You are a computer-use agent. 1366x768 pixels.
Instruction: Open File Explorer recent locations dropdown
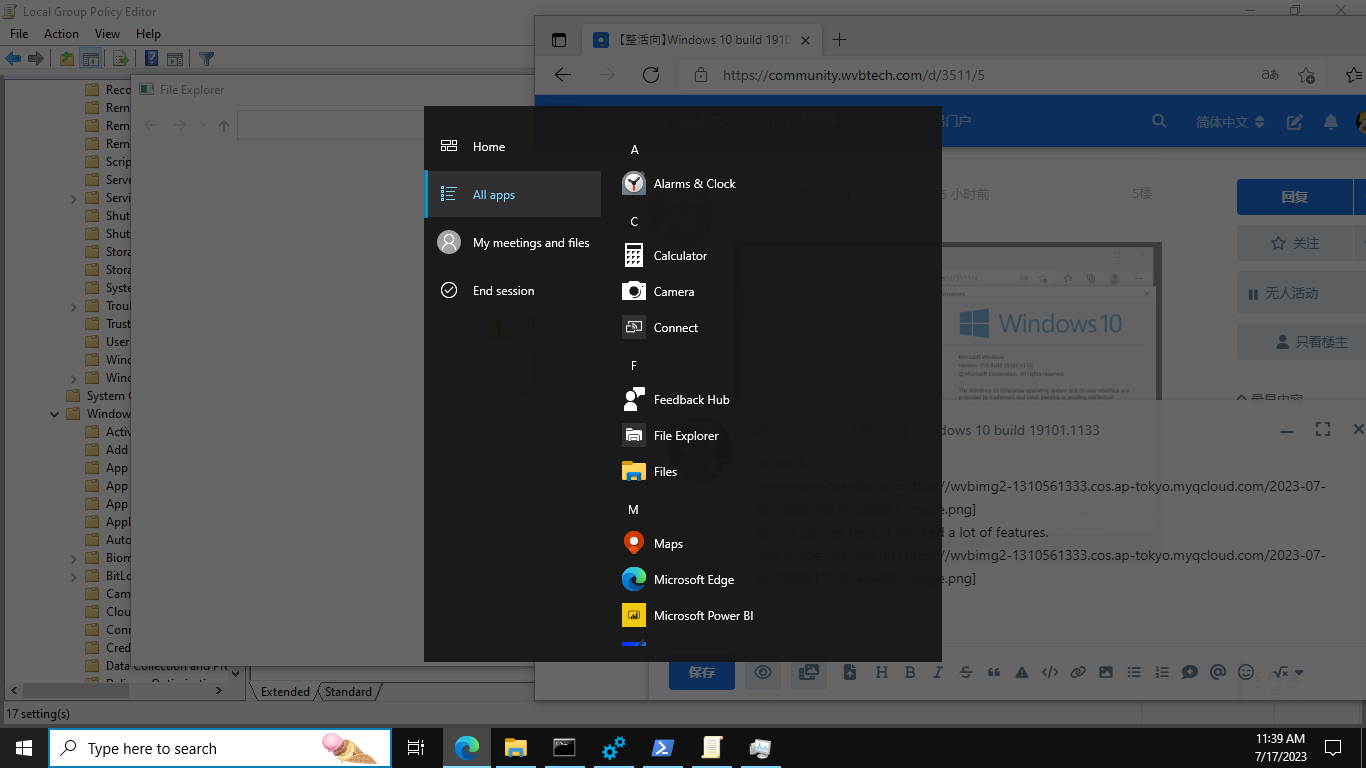click(203, 125)
